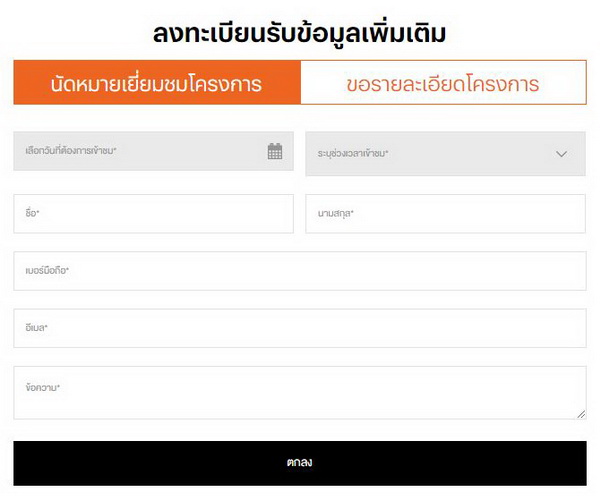
Task: Click the ระบุช่วงเวลาเข้าชม placeholder text
Action: coord(353,154)
